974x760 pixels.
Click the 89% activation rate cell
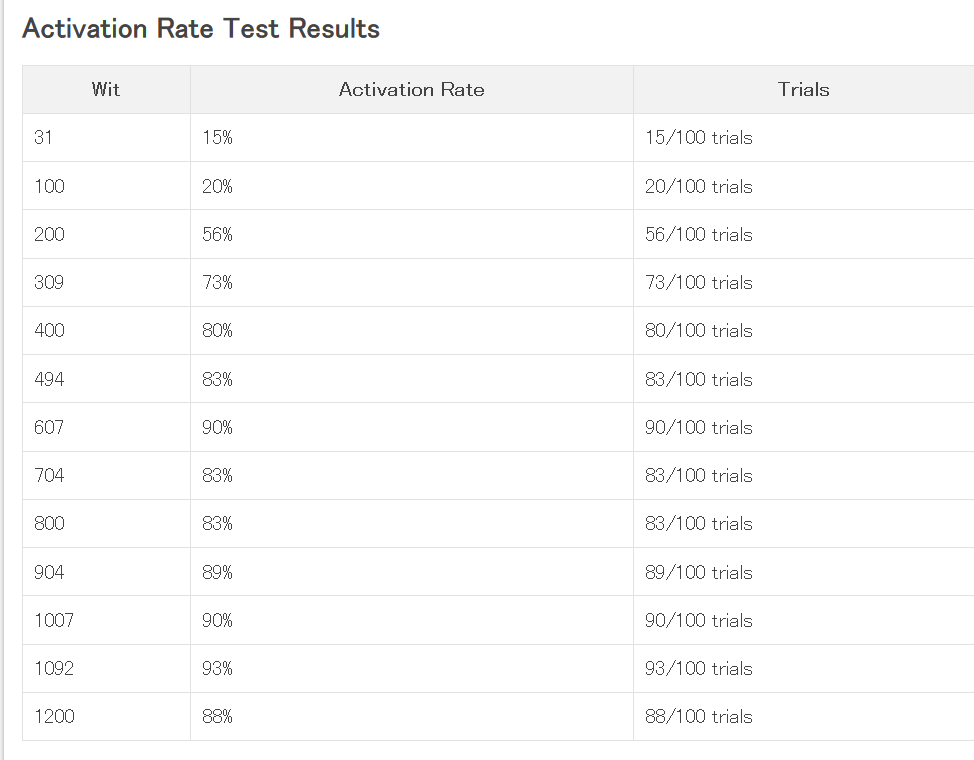click(412, 572)
